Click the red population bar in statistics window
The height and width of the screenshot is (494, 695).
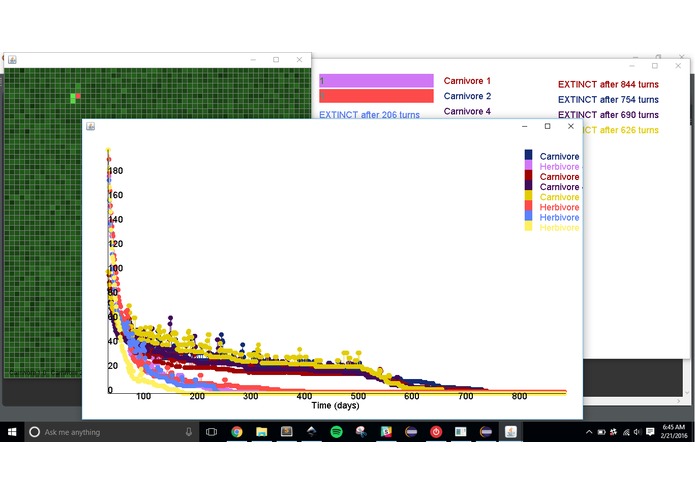pyautogui.click(x=376, y=96)
